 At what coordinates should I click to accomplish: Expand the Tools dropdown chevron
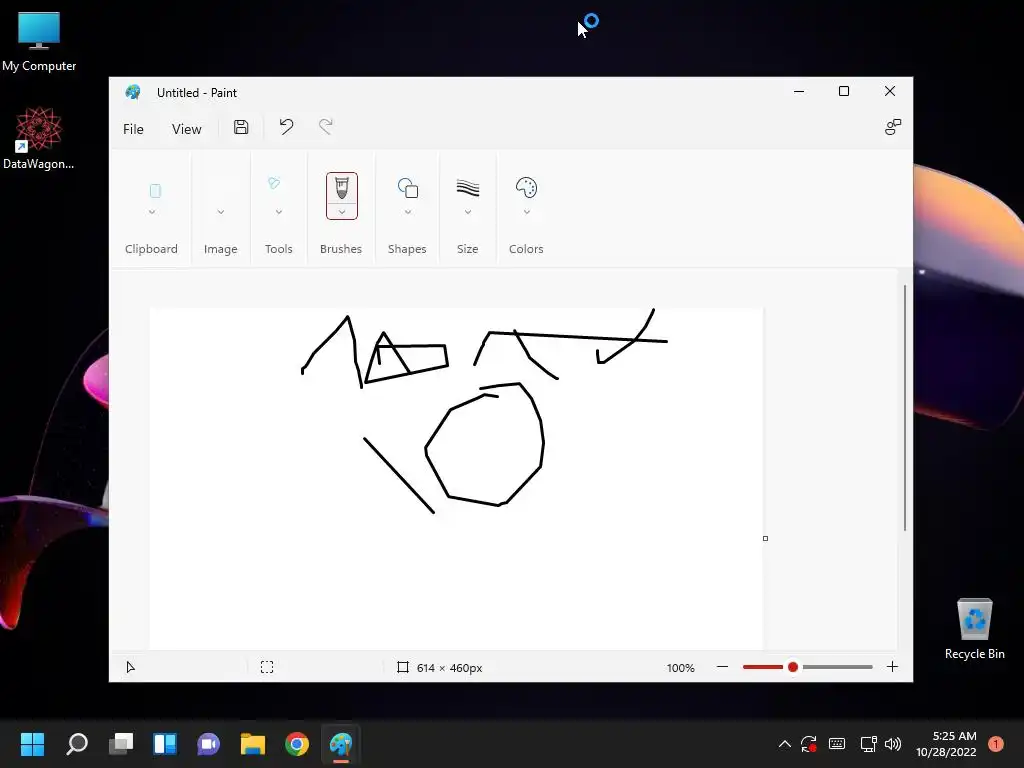279,212
